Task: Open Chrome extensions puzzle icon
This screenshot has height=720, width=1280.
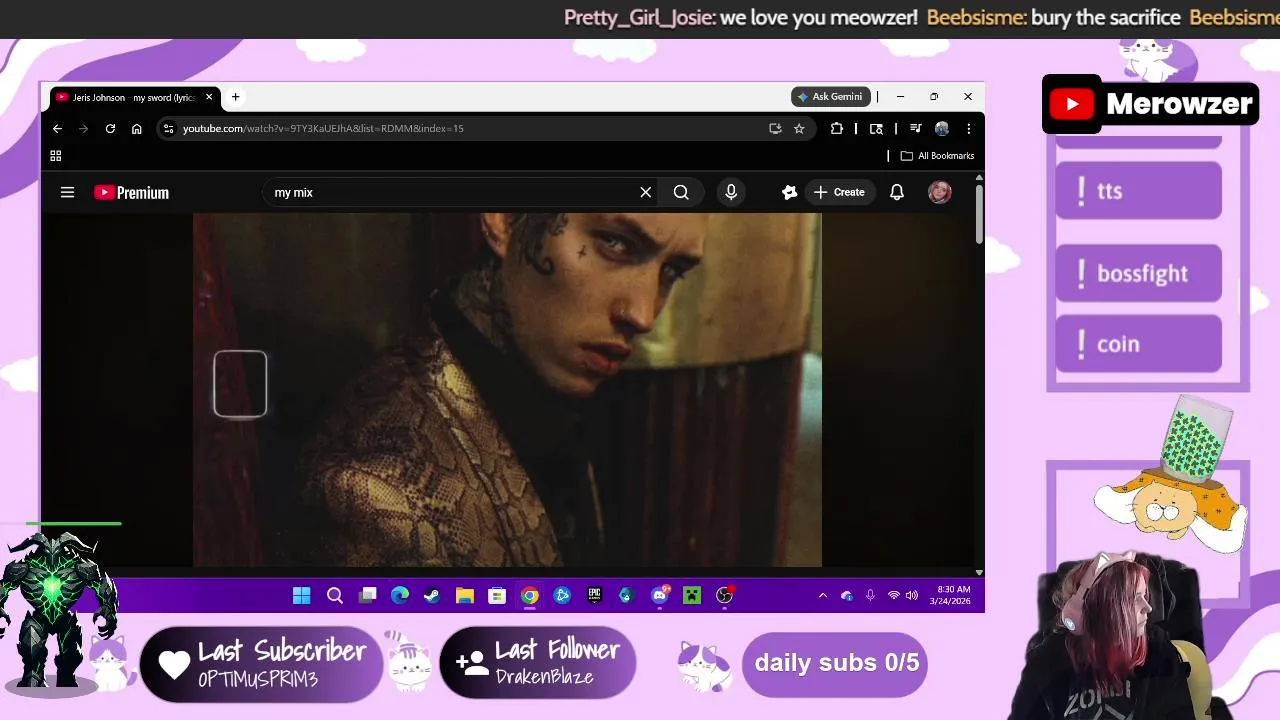Action: [837, 128]
